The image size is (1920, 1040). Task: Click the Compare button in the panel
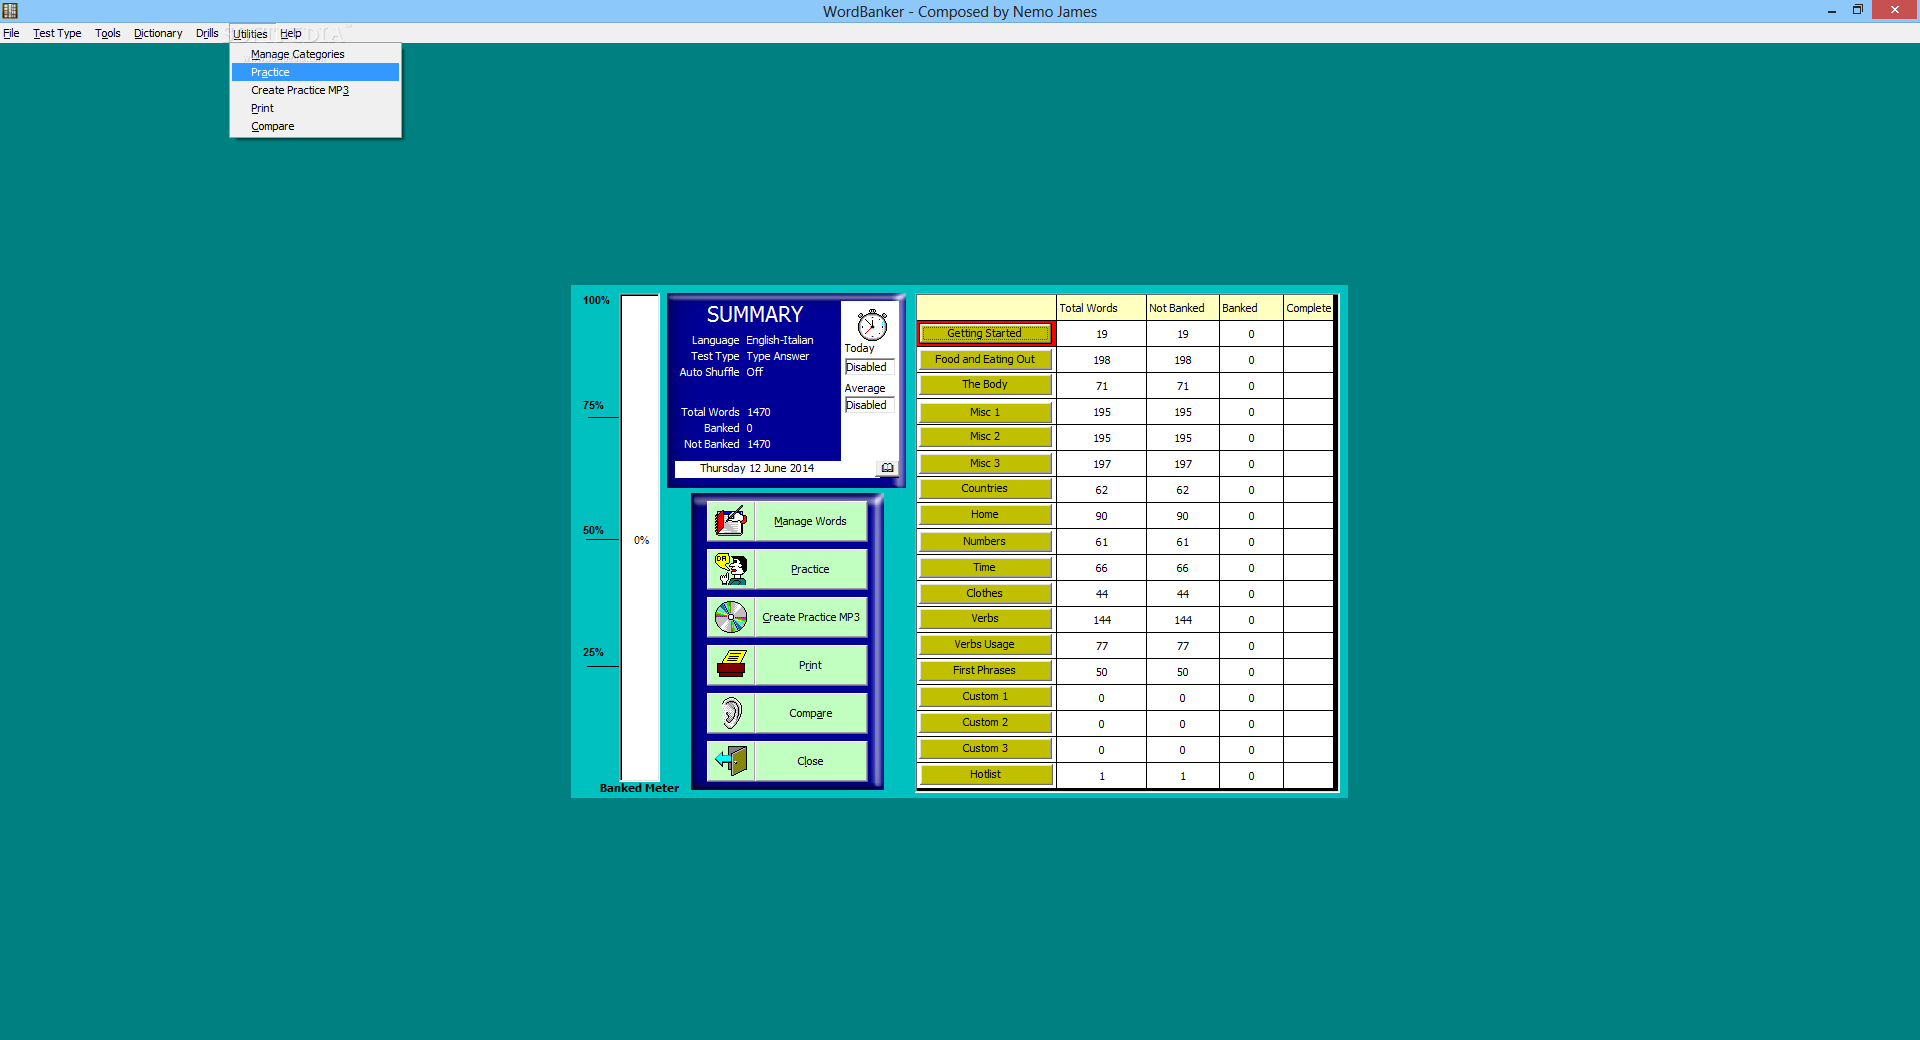click(810, 713)
